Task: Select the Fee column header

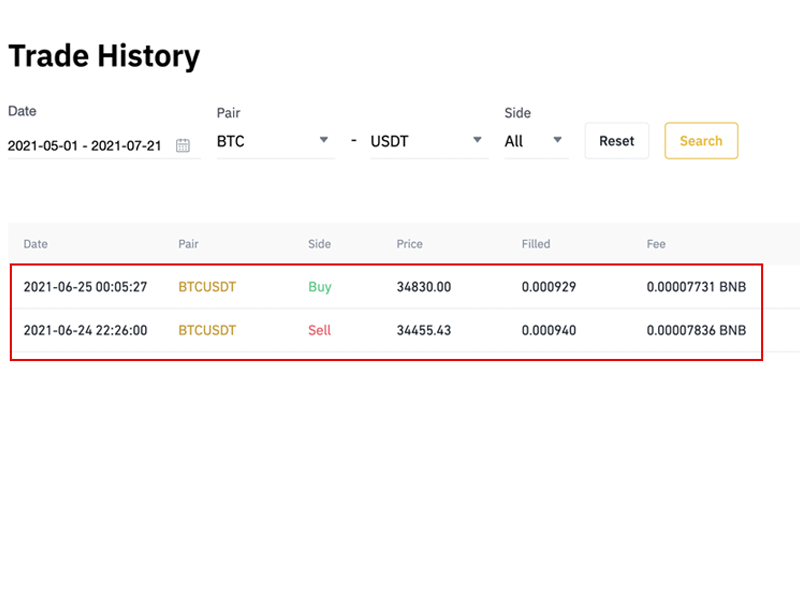Action: tap(656, 244)
